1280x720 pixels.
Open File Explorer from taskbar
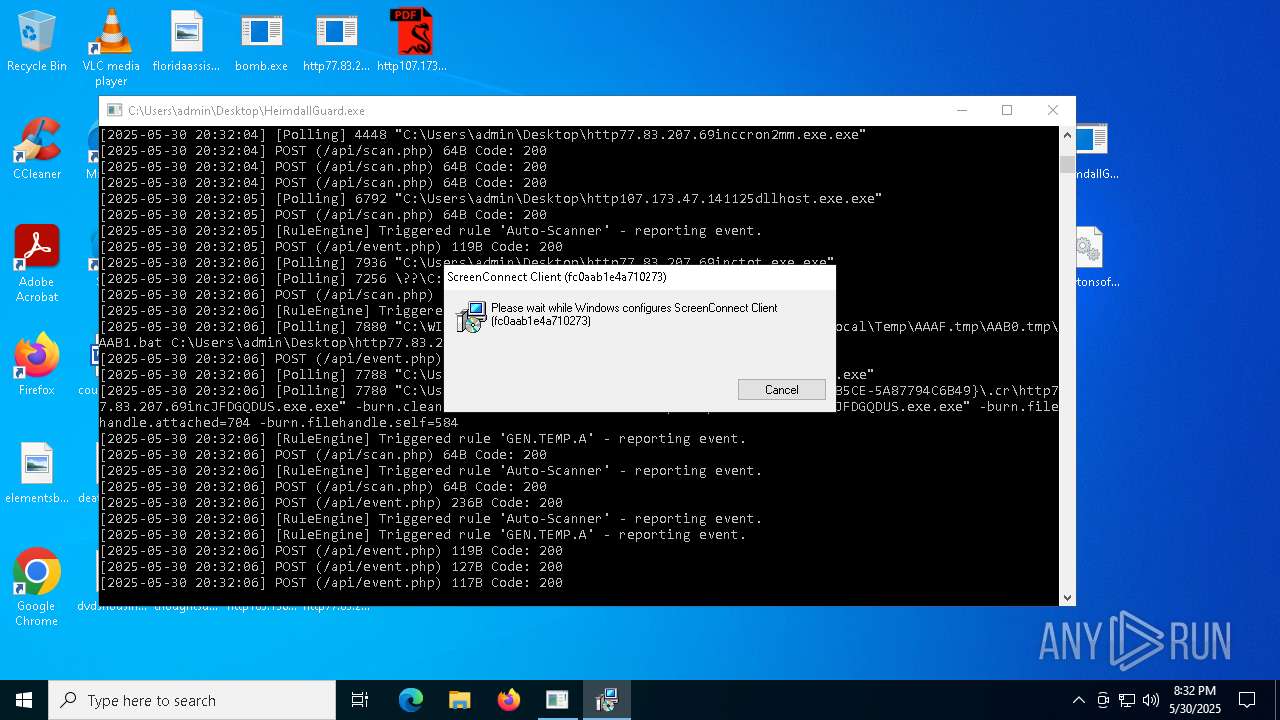click(x=459, y=700)
